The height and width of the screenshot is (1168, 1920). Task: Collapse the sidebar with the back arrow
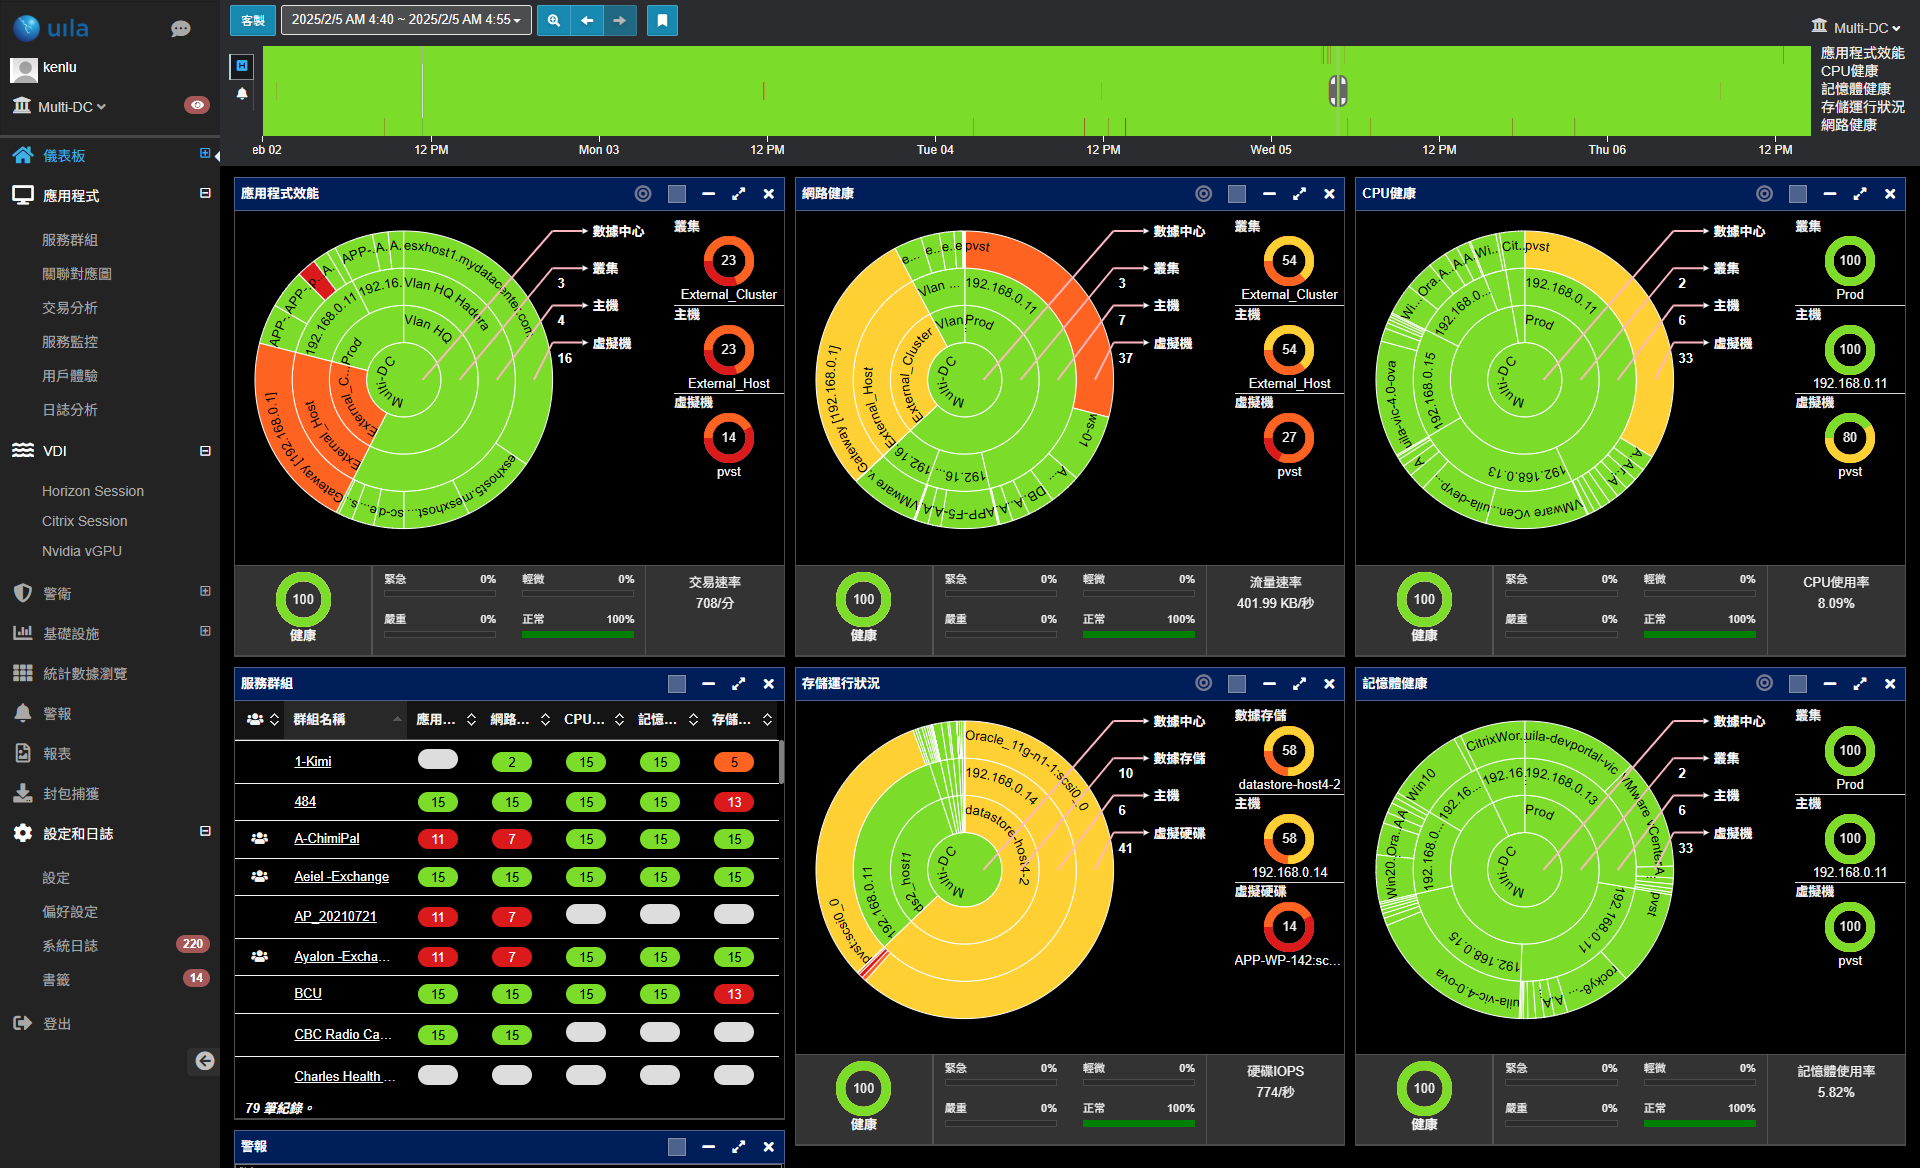click(x=204, y=1061)
